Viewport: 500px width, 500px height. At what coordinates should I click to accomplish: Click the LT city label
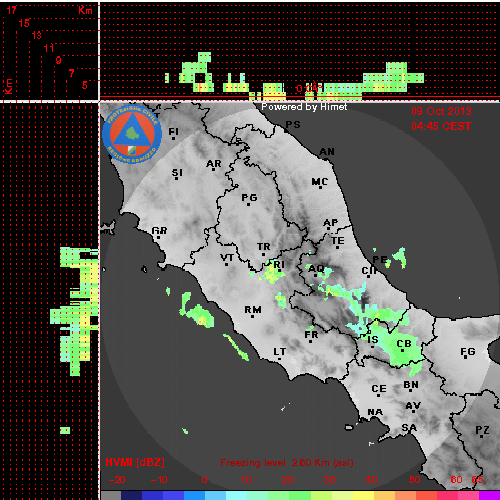tap(280, 352)
